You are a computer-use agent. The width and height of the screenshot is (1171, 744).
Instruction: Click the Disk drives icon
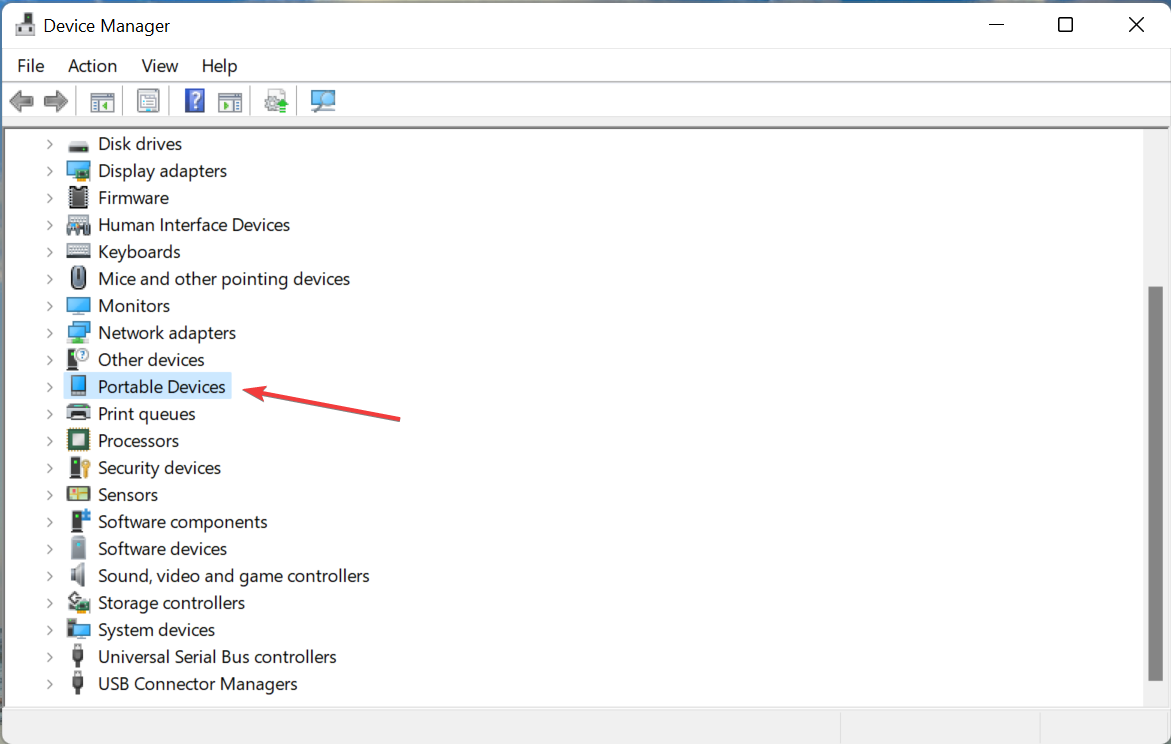(78, 144)
